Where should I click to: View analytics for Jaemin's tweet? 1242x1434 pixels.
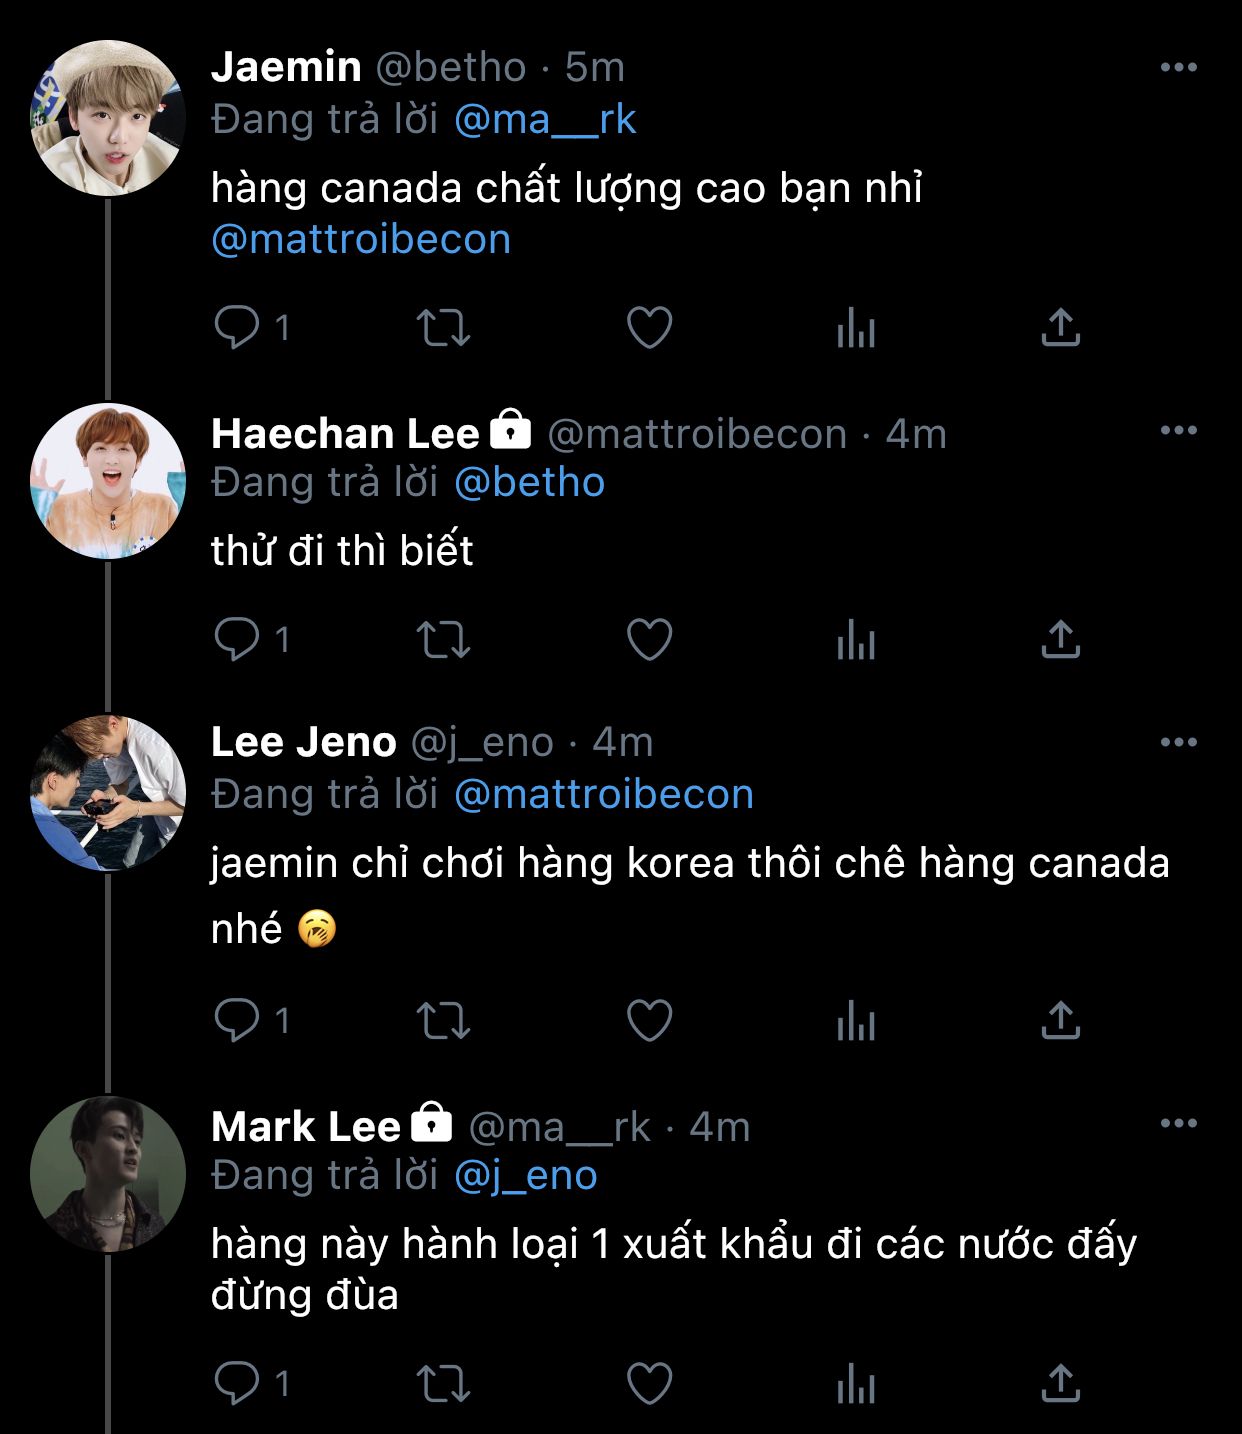(856, 327)
